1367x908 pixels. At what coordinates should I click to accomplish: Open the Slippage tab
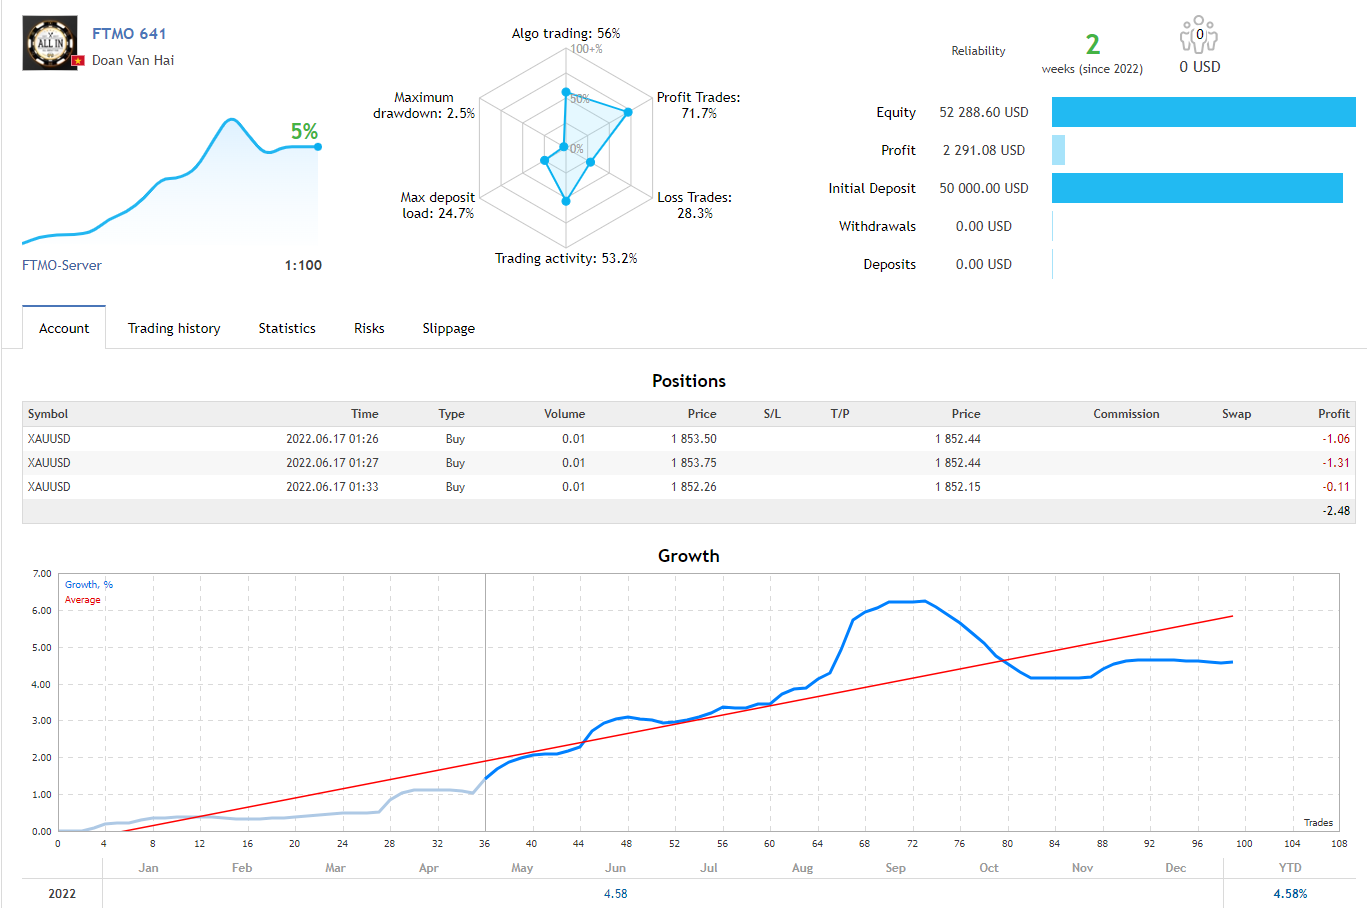click(x=449, y=328)
